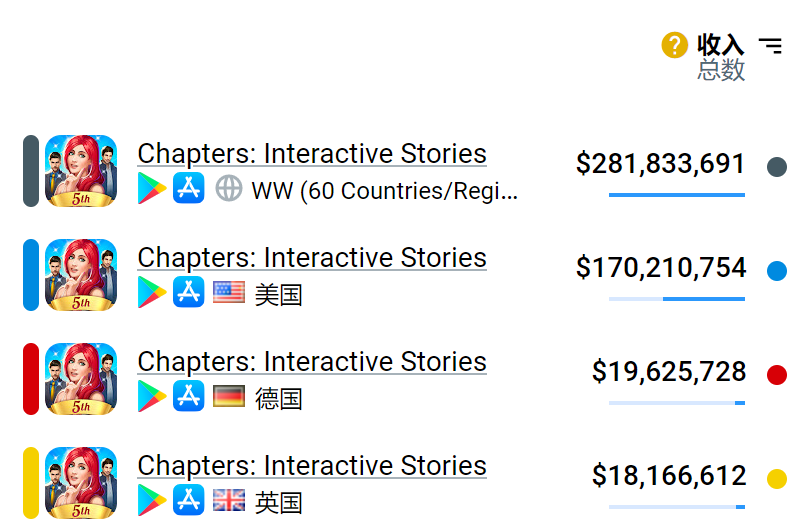The width and height of the screenshot is (804, 522).
Task: Toggle the blue dot for 美国 series
Action: tap(777, 270)
